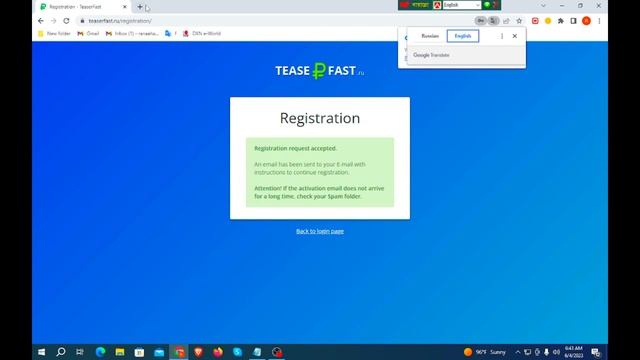The height and width of the screenshot is (360, 640).
Task: Open Microsoft Store from taskbar
Action: pyautogui.click(x=139, y=352)
